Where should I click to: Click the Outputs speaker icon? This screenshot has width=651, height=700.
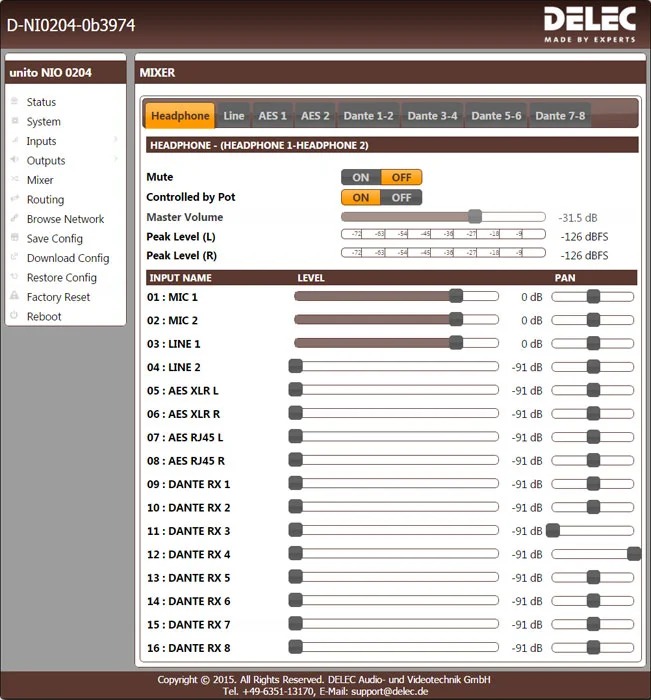point(14,160)
